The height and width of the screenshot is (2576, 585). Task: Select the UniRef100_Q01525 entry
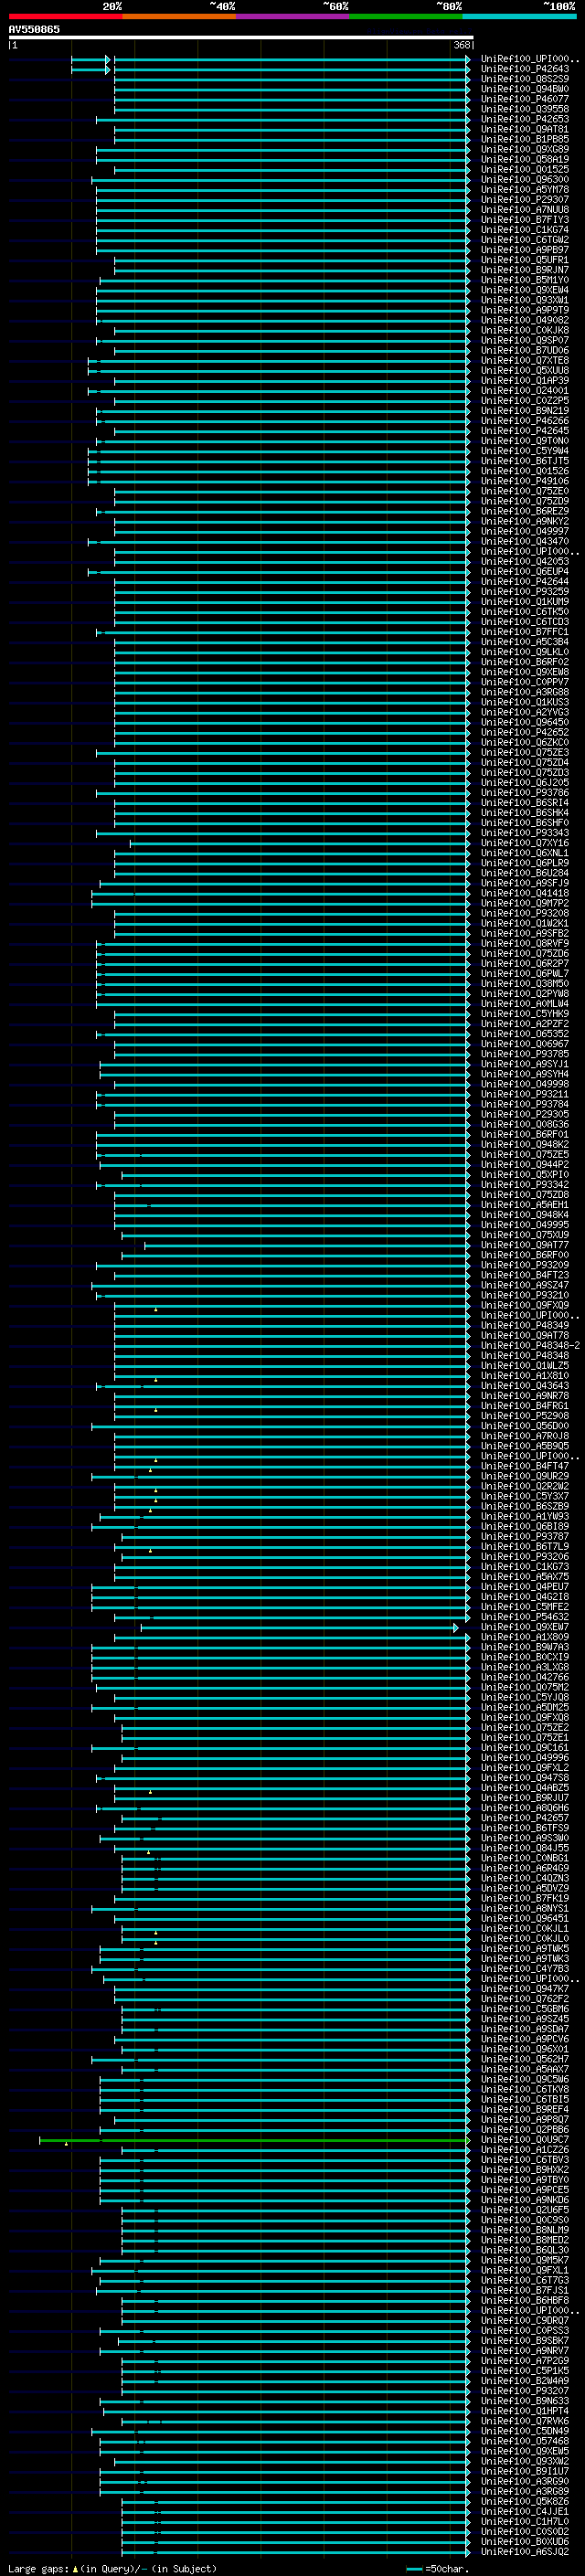[x=525, y=169]
